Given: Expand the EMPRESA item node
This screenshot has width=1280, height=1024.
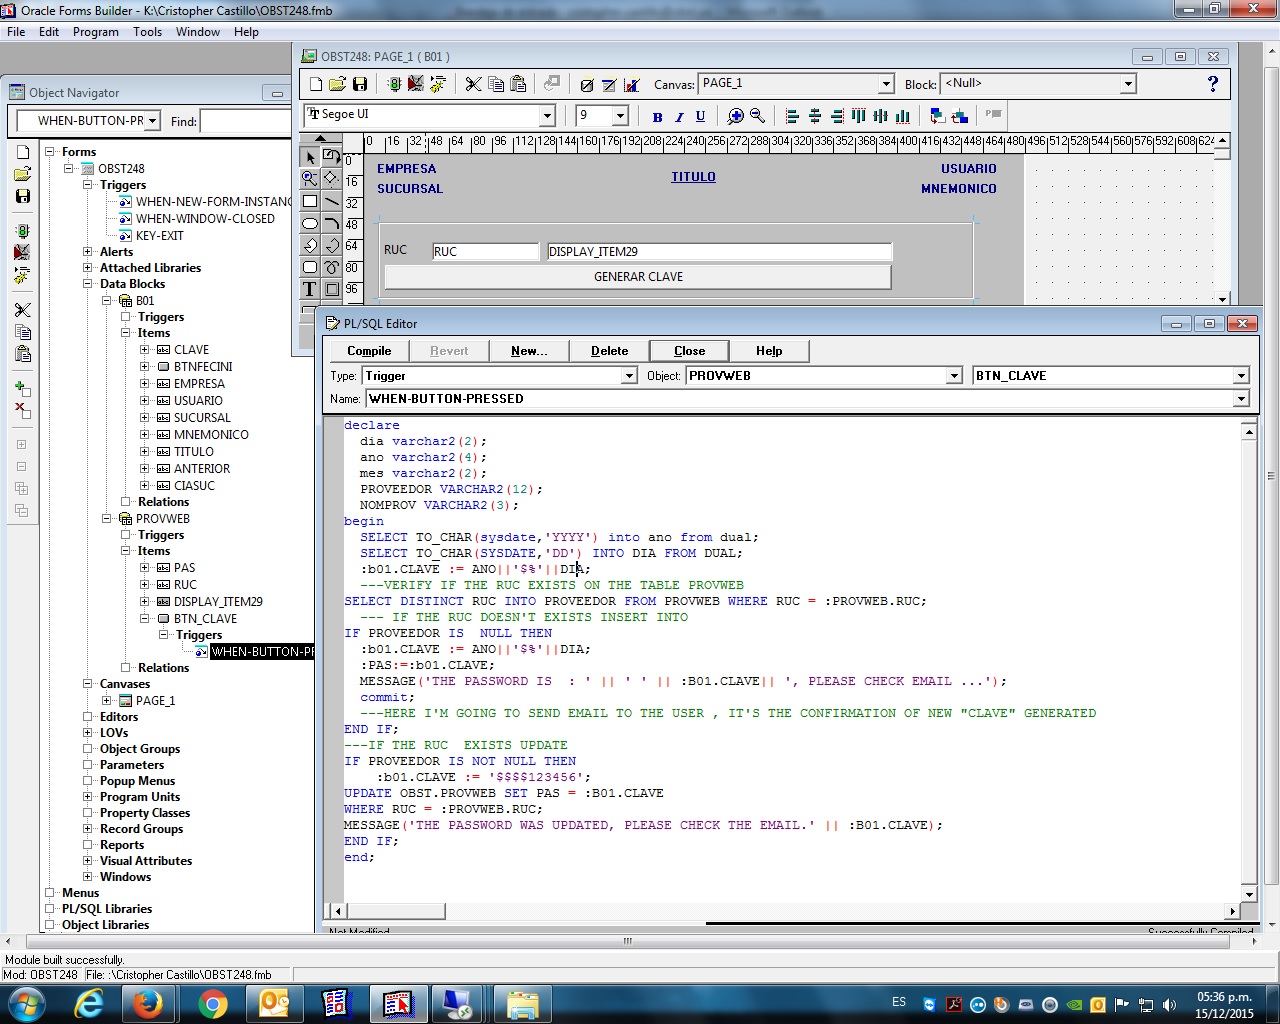Looking at the screenshot, I should tap(145, 384).
